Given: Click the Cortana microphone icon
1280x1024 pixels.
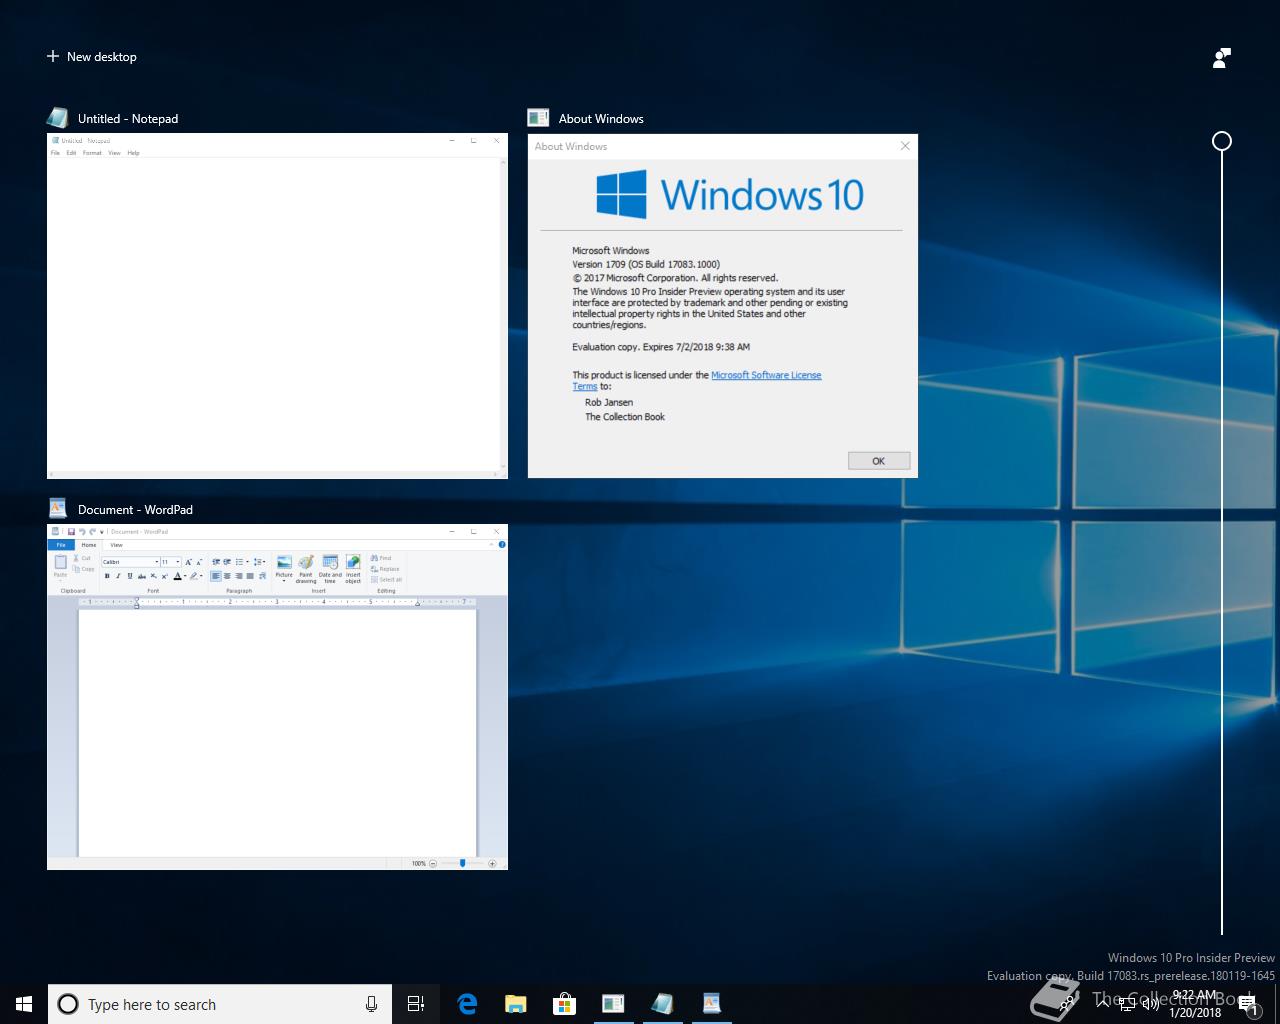Looking at the screenshot, I should [371, 1004].
